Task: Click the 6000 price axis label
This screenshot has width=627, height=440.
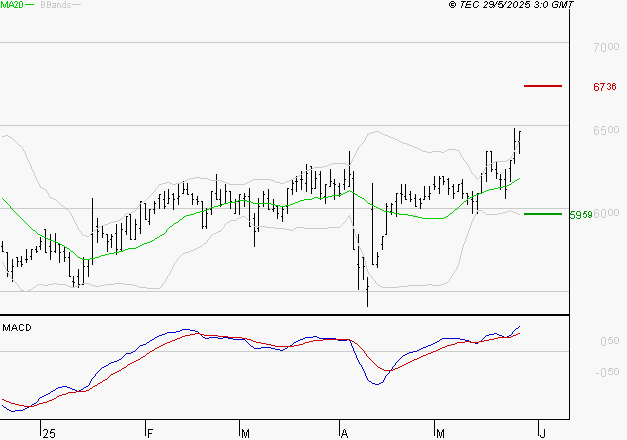Action: tap(607, 213)
